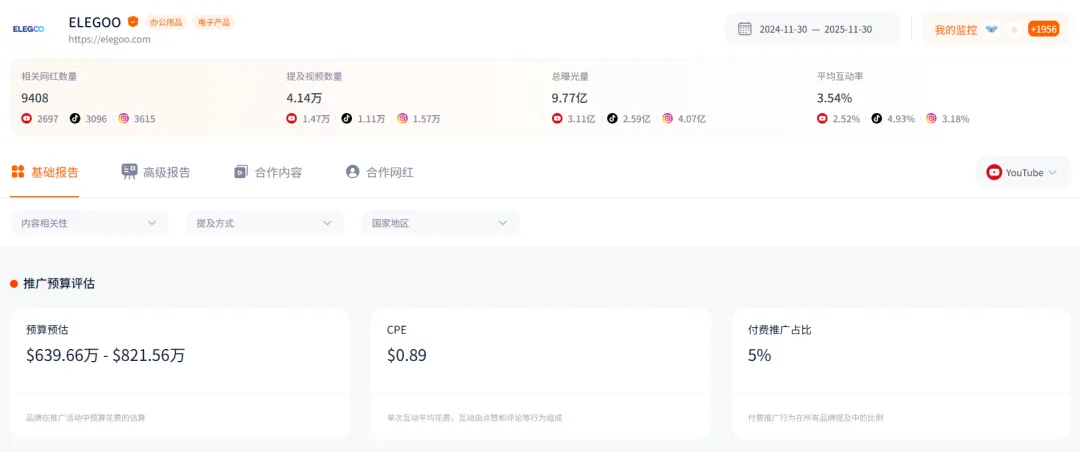Click the YouTube logo in platform selector

coord(994,173)
